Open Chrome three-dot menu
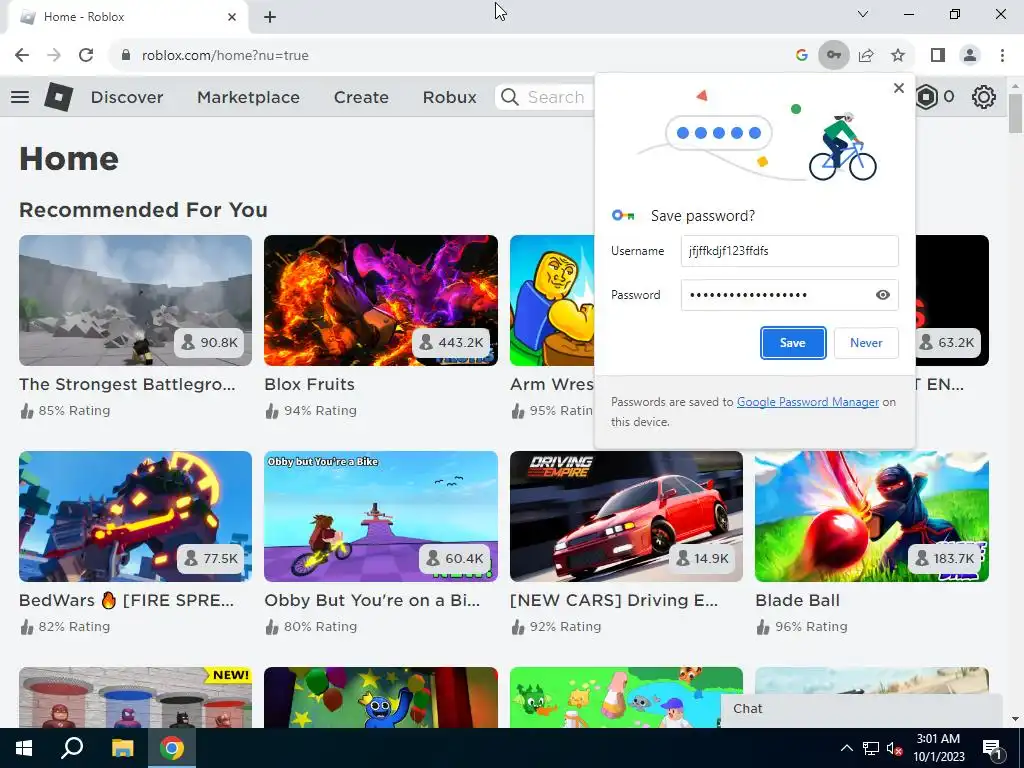The height and width of the screenshot is (768, 1024). (x=1002, y=56)
